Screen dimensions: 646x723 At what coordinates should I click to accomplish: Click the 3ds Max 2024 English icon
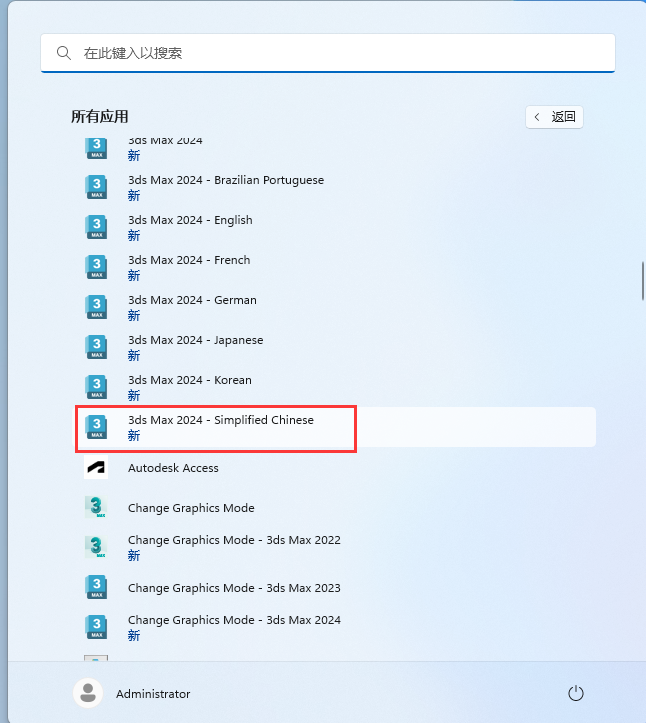click(96, 227)
